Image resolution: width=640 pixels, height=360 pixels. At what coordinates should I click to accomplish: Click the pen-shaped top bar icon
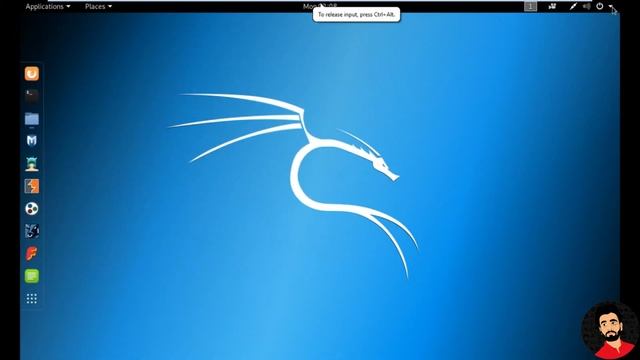(573, 6)
